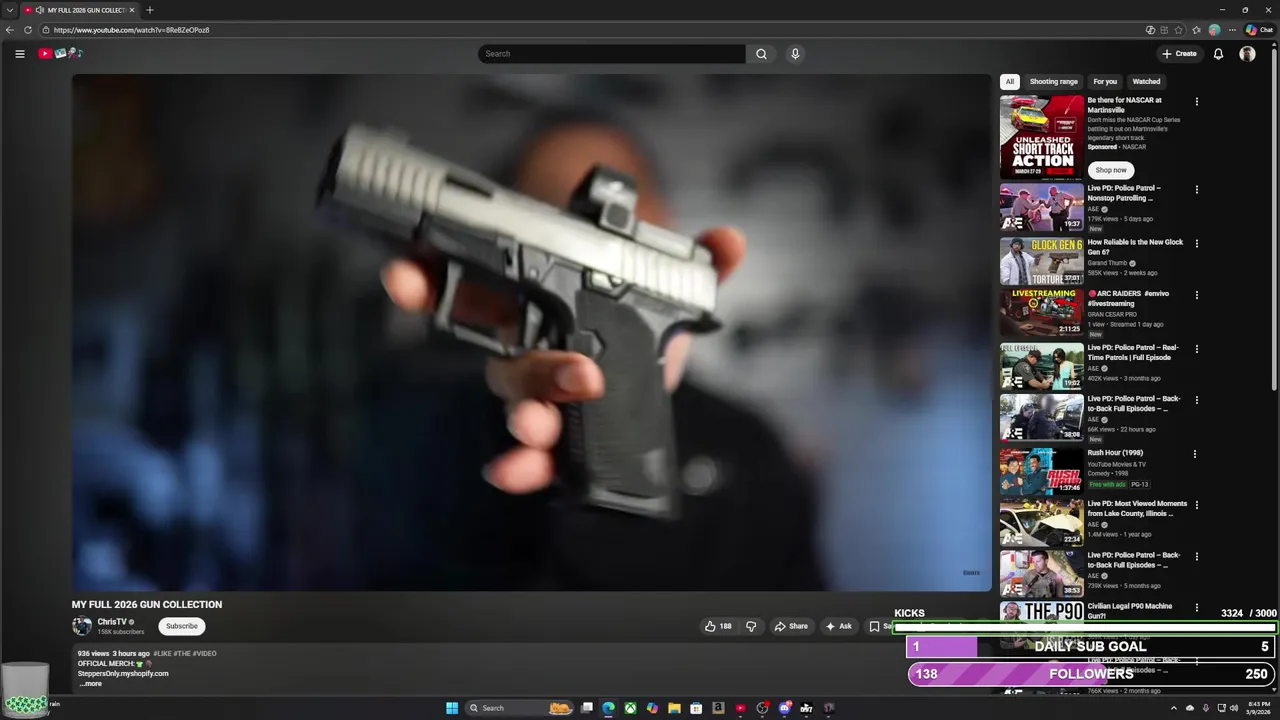Click the main video player
Image resolution: width=1280 pixels, height=720 pixels.
coord(531,333)
